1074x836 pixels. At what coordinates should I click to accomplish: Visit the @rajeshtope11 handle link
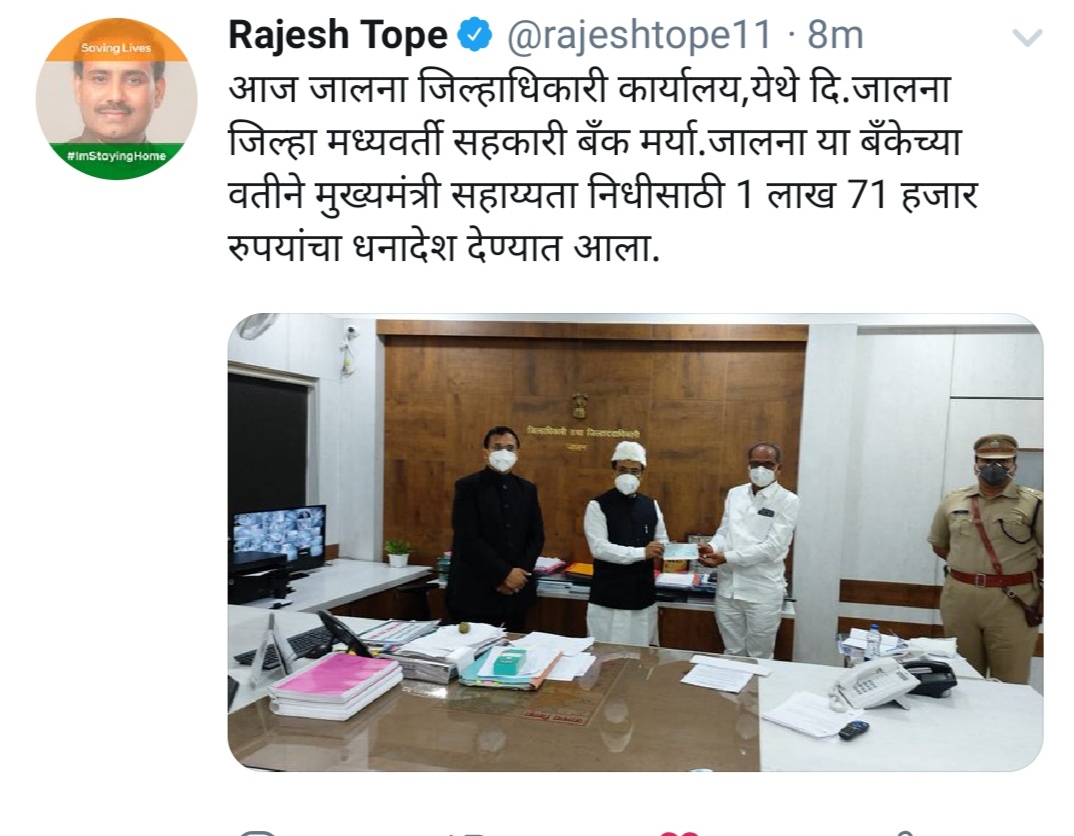639,35
